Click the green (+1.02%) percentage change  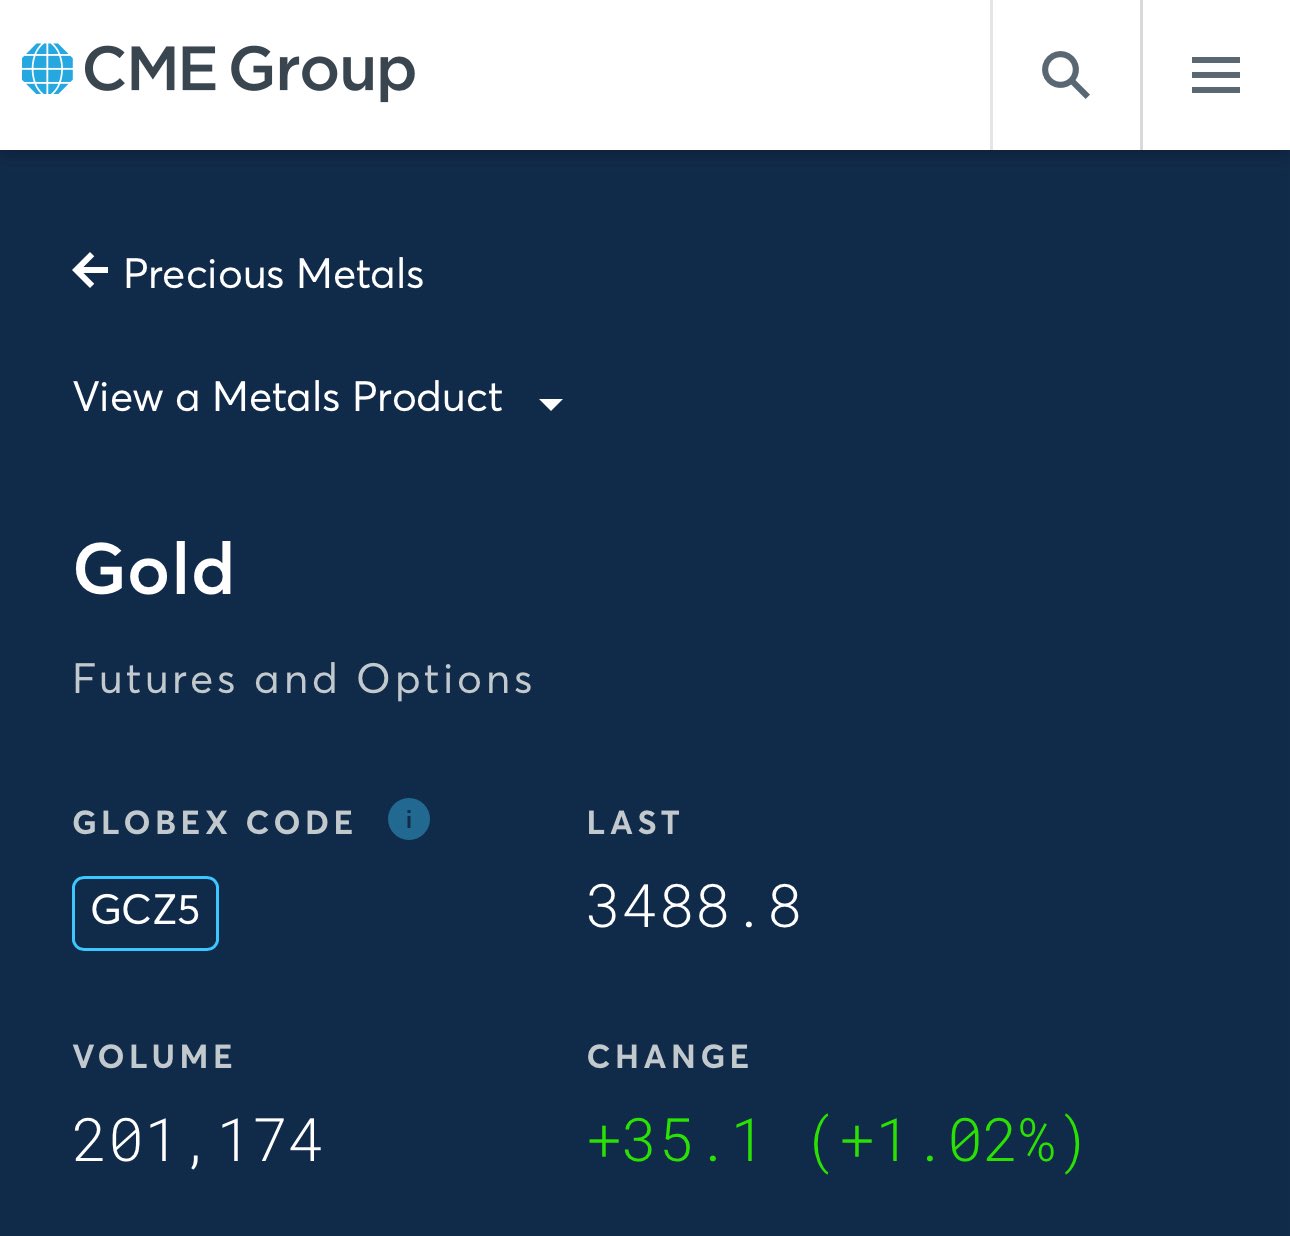946,1141
